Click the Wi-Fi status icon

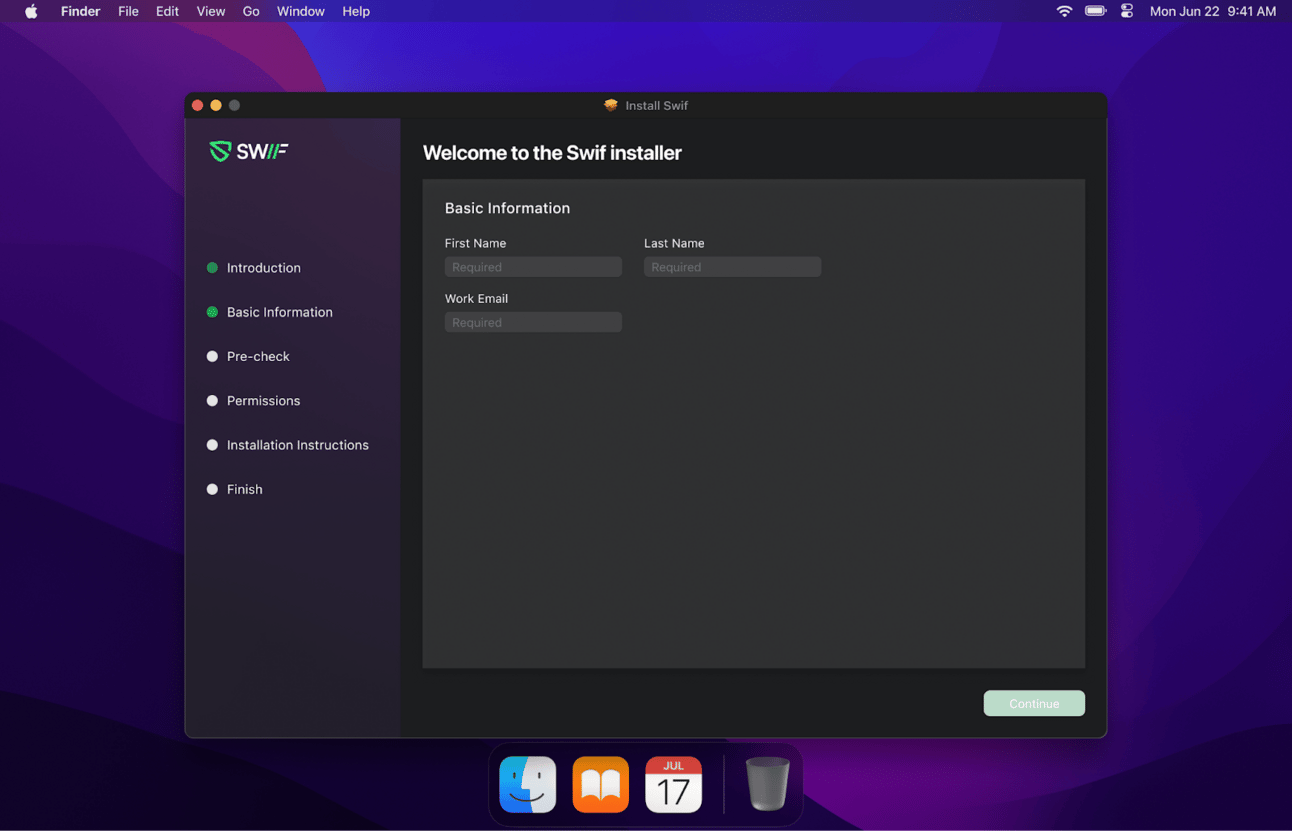[x=1064, y=11]
